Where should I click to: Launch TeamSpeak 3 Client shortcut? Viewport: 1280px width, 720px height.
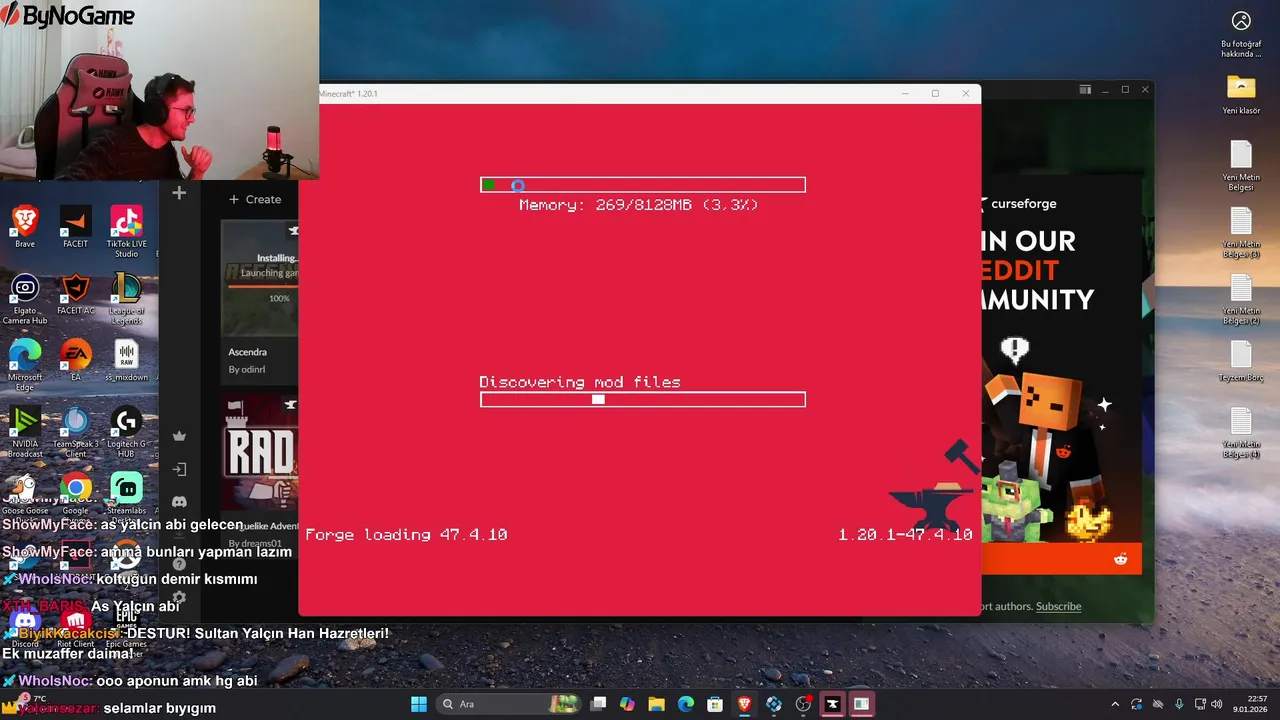click(76, 433)
